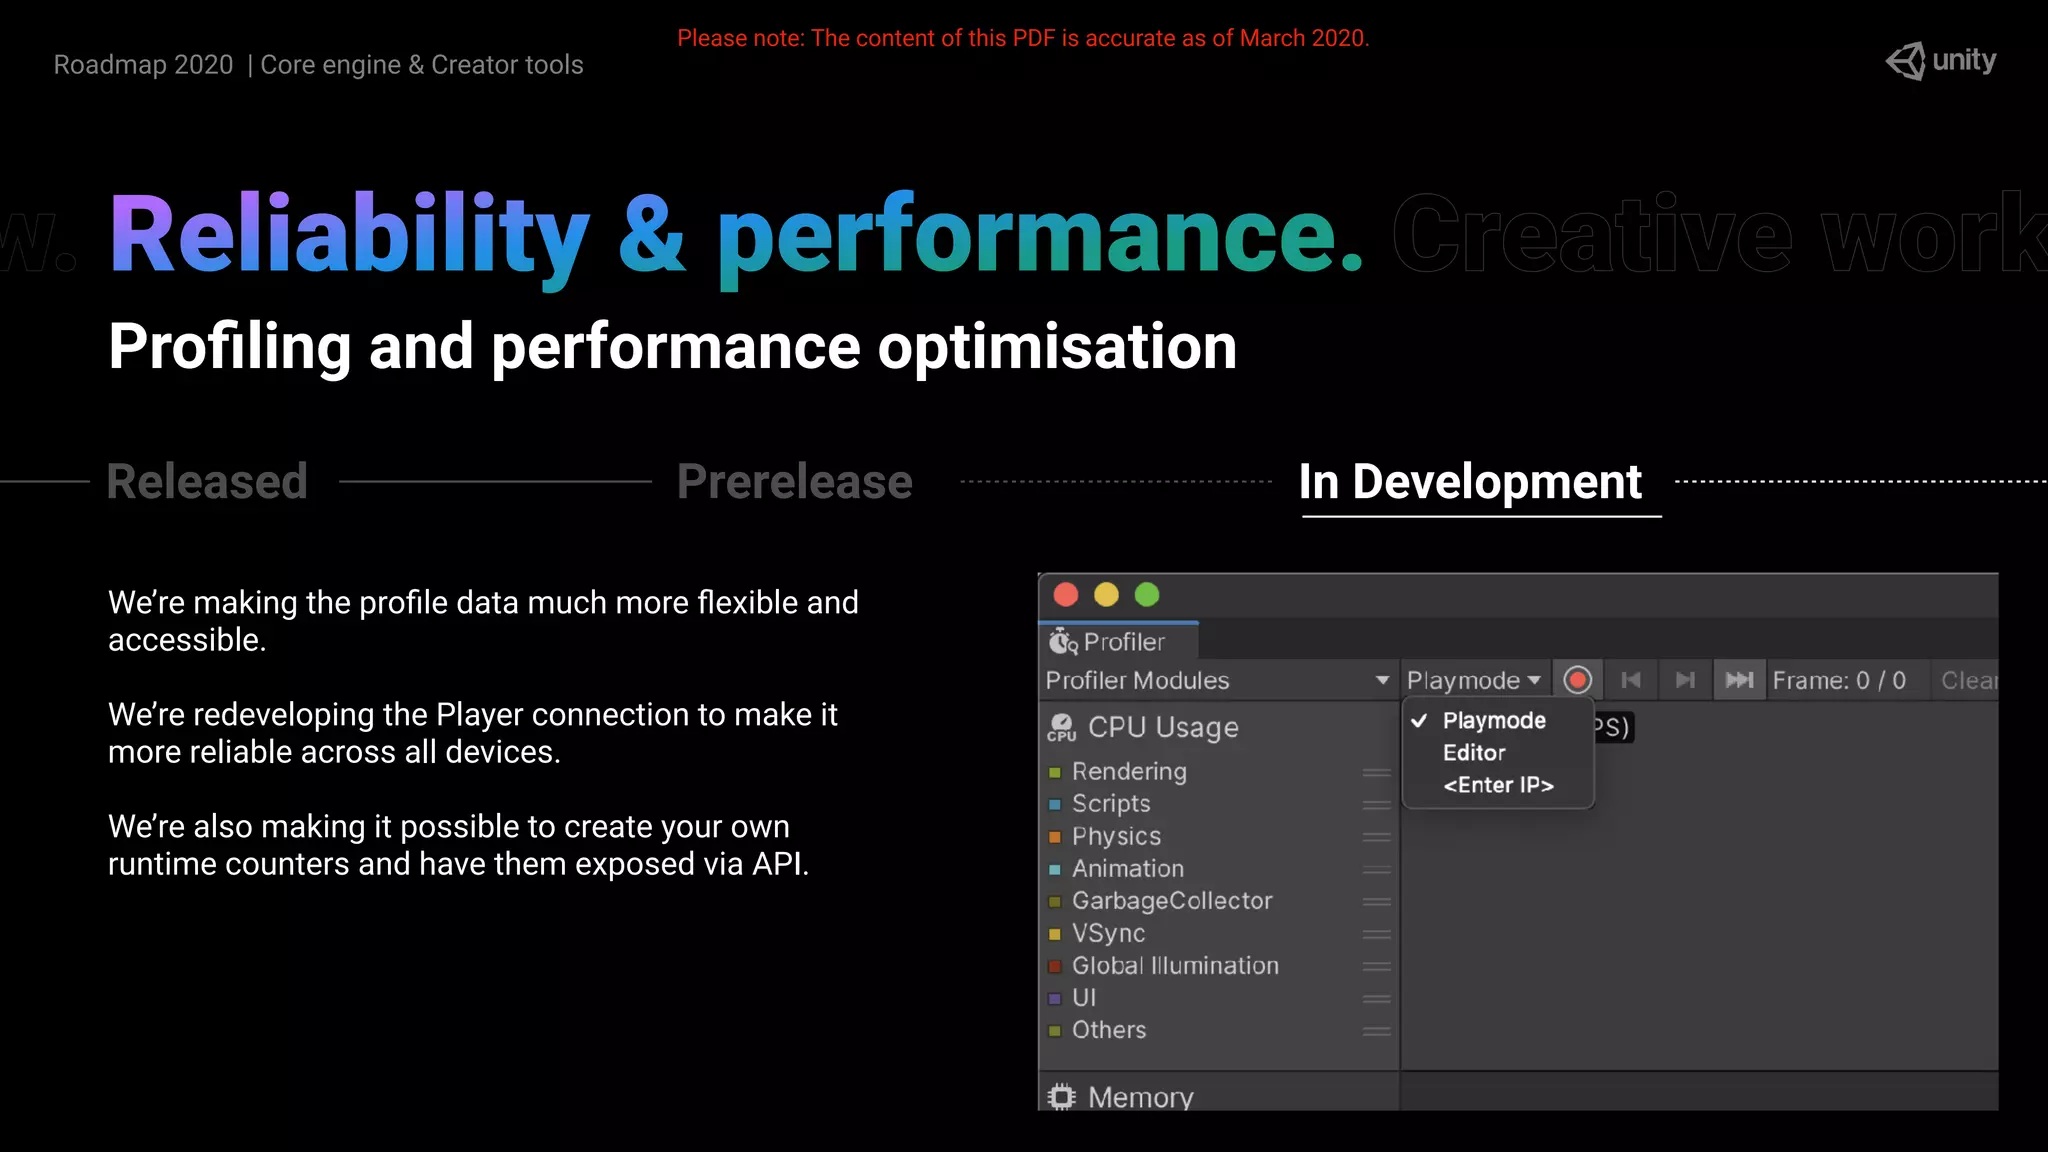Screen dimensions: 2048x1152
Task: Click the Physics row reorder handle
Action: (x=1377, y=837)
